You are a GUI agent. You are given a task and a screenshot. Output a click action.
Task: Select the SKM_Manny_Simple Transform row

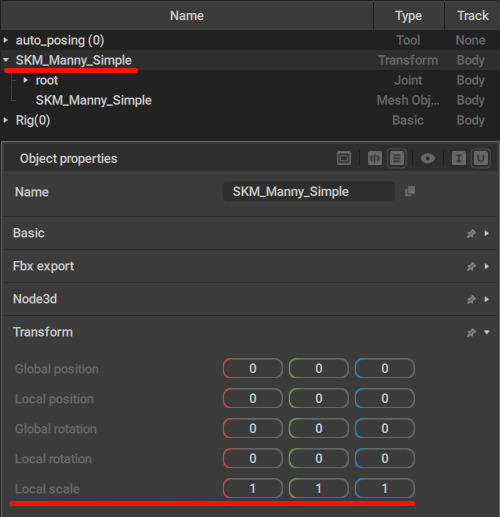tap(250, 60)
